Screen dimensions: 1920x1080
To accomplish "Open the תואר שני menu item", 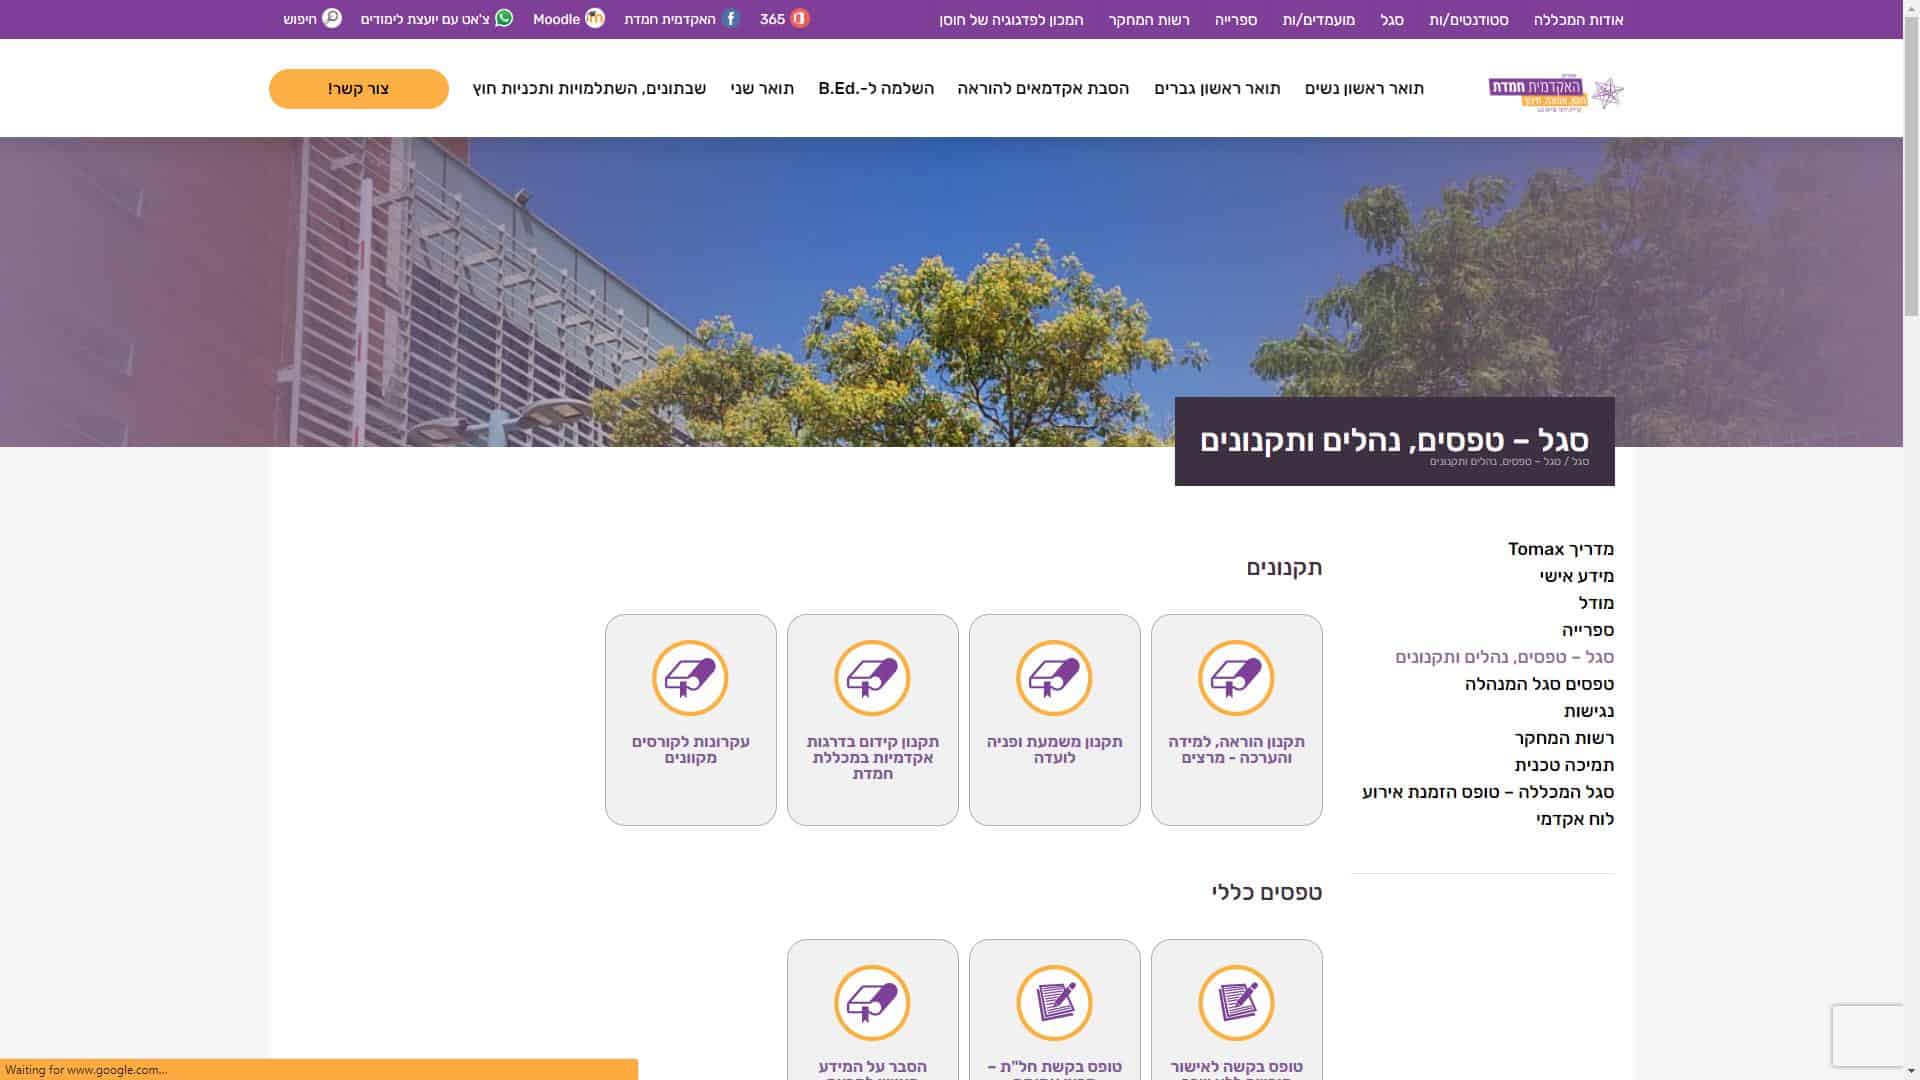I will pos(762,89).
